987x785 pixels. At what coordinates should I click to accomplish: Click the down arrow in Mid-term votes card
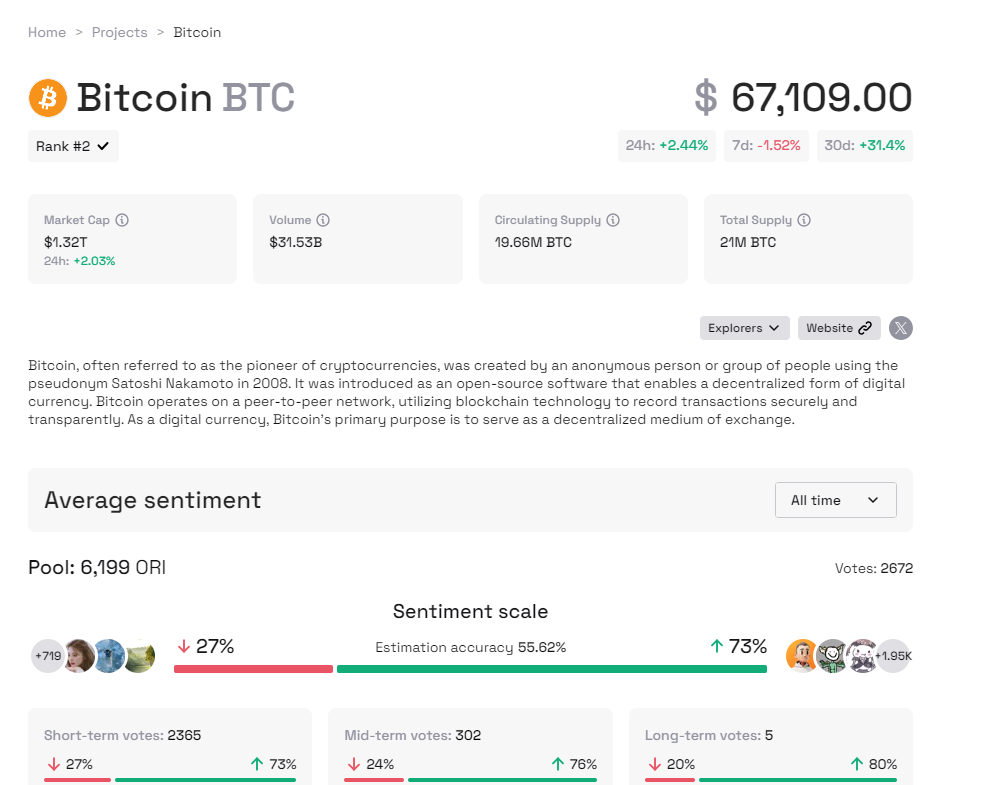354,764
